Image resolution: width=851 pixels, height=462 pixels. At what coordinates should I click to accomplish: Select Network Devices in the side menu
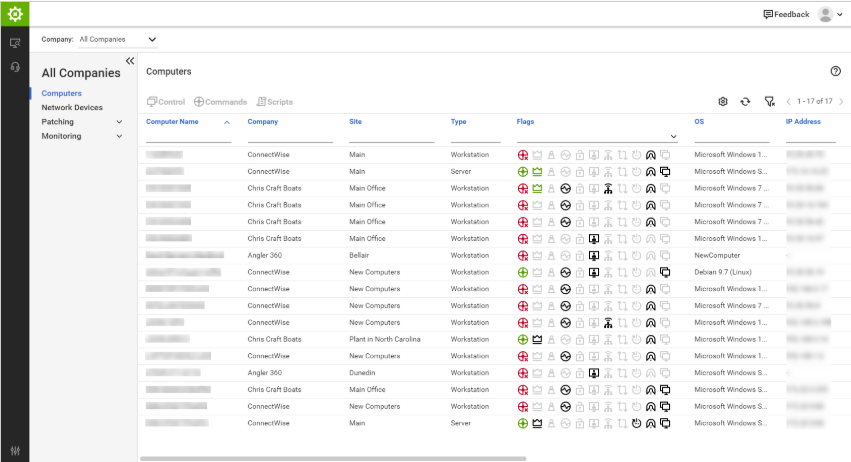tap(72, 107)
